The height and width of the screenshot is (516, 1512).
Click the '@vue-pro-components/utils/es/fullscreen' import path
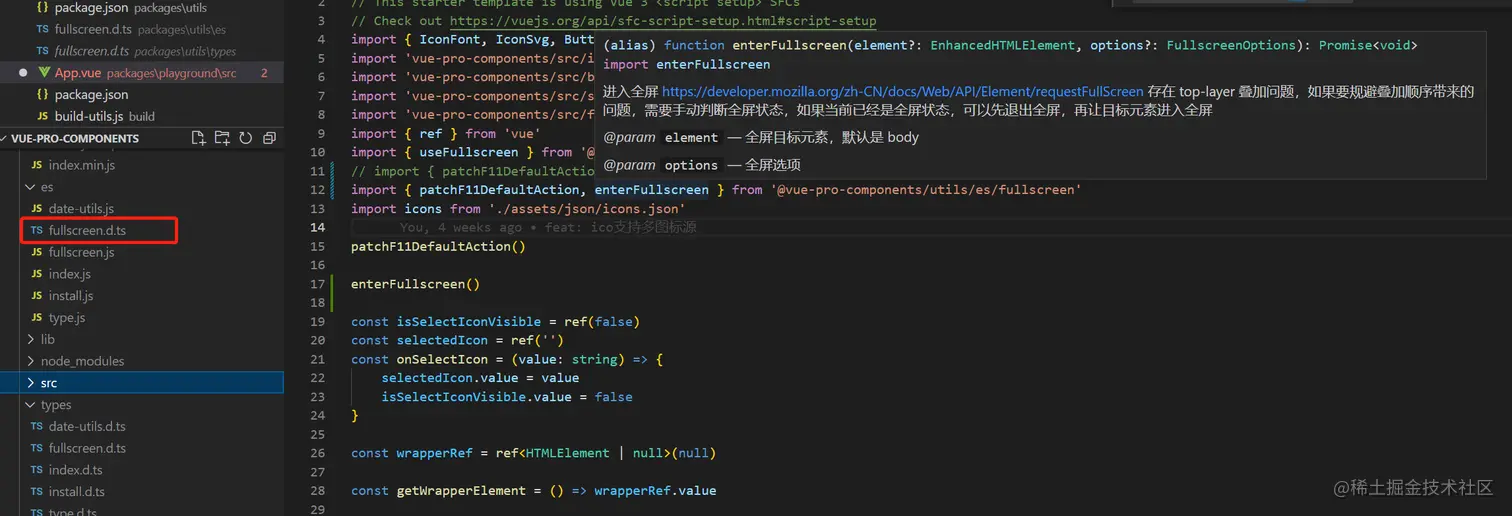(x=928, y=190)
